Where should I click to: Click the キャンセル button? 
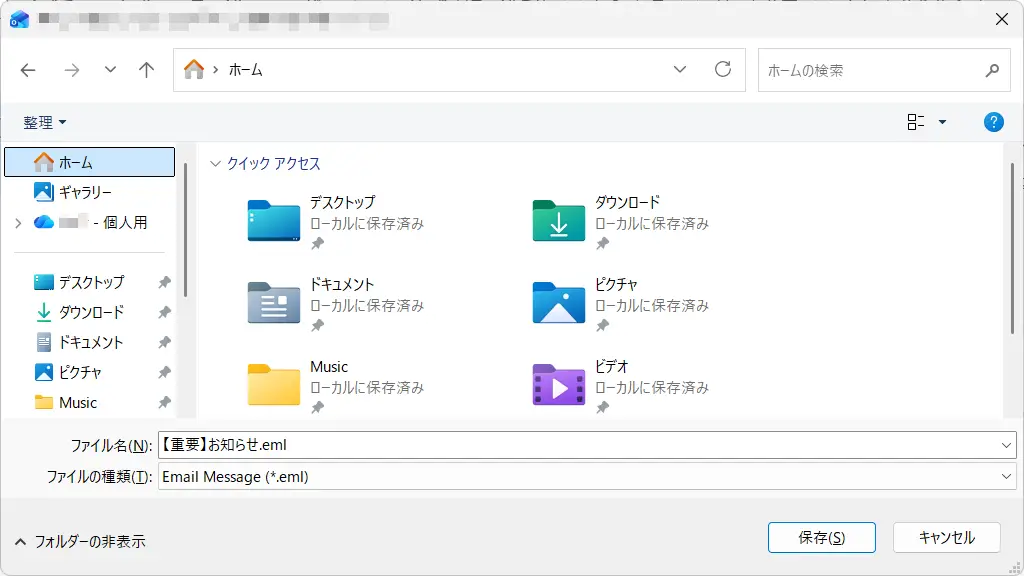tap(946, 537)
